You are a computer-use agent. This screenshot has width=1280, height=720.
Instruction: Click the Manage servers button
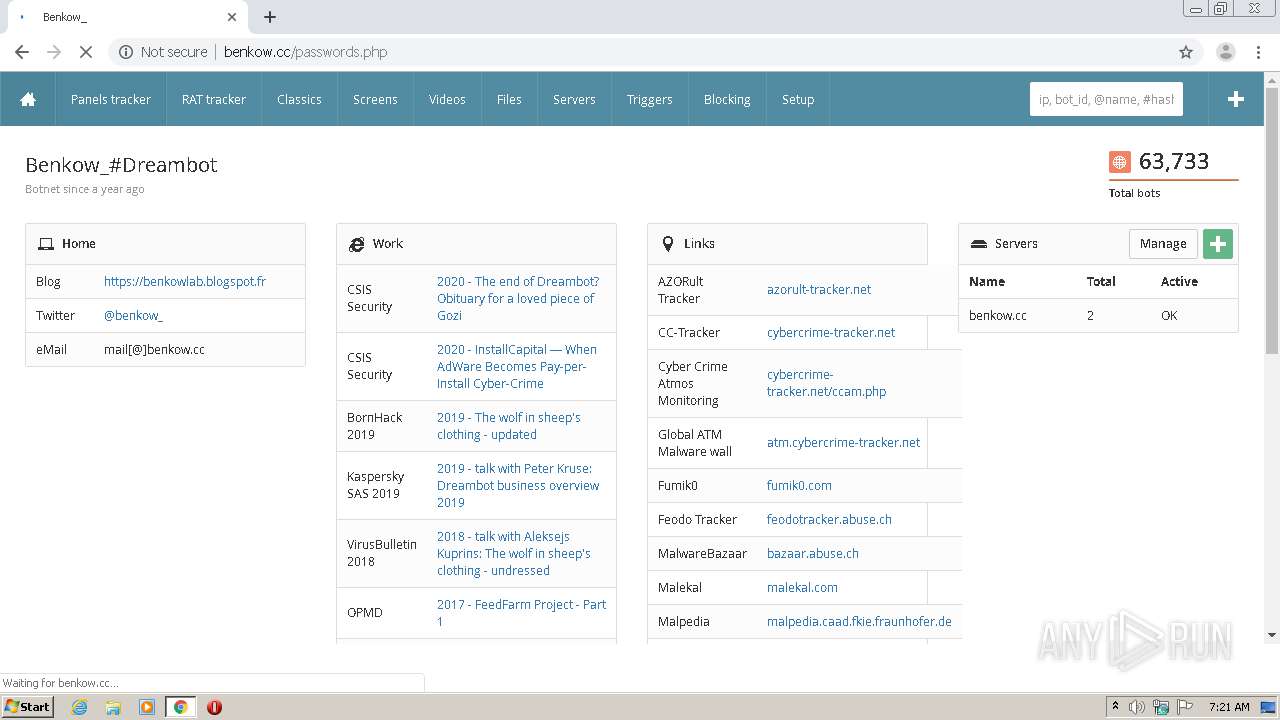click(x=1163, y=244)
